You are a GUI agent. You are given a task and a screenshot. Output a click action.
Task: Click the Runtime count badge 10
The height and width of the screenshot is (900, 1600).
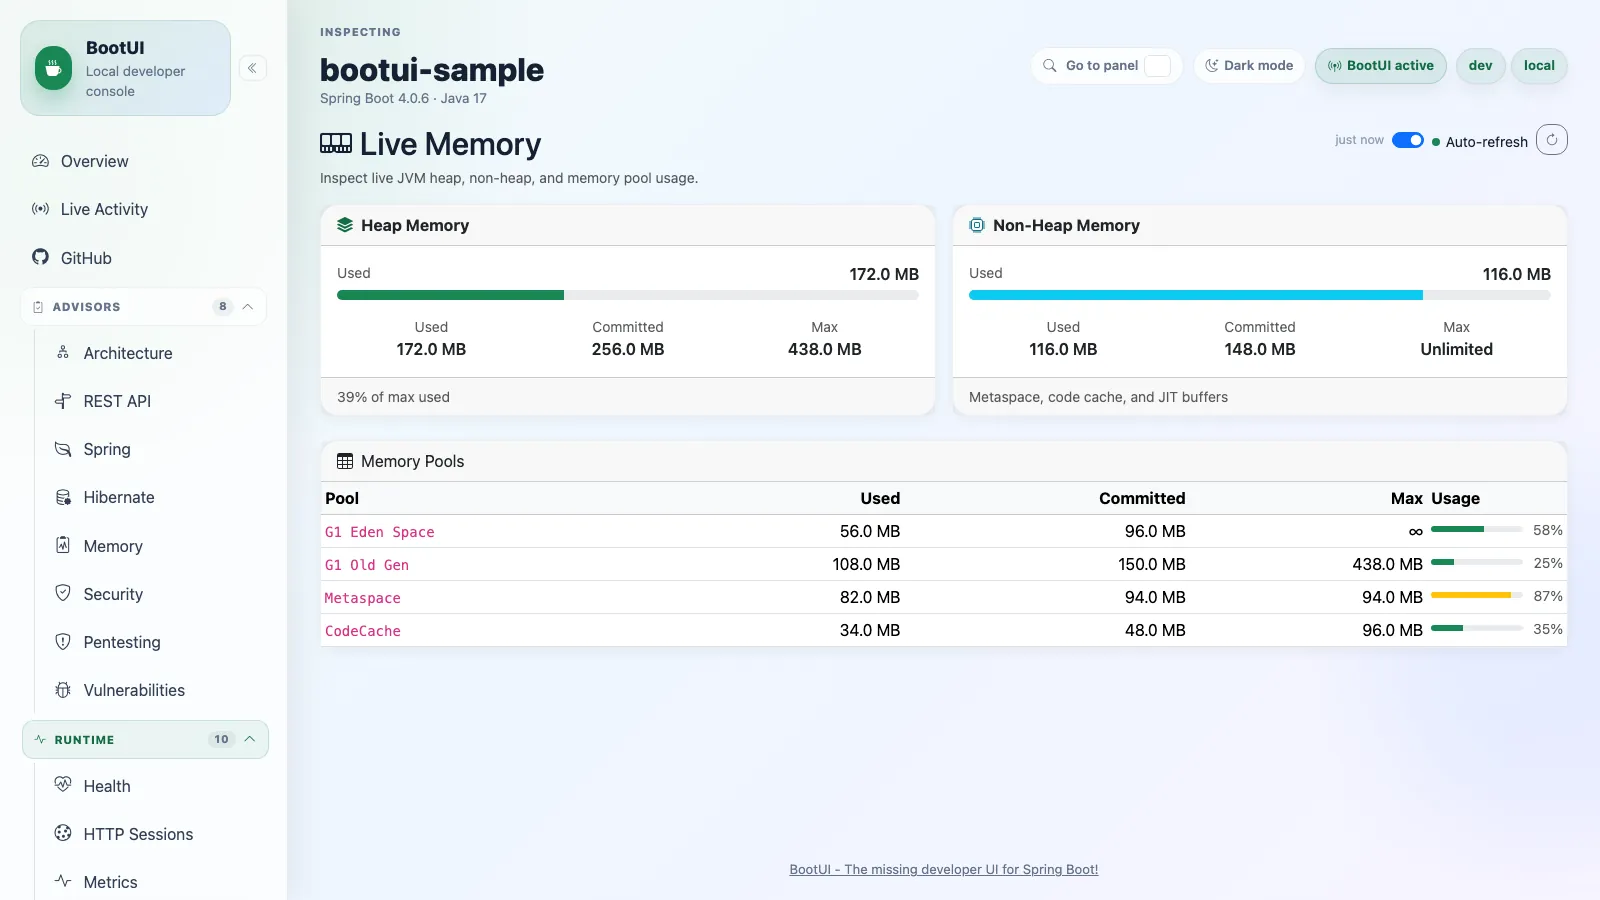click(x=221, y=739)
